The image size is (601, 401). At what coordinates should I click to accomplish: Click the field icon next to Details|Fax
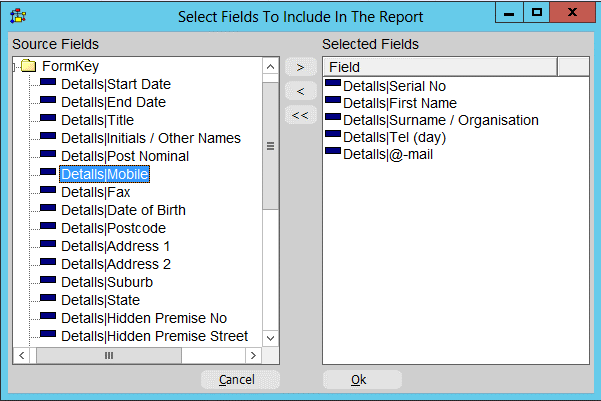[47, 192]
